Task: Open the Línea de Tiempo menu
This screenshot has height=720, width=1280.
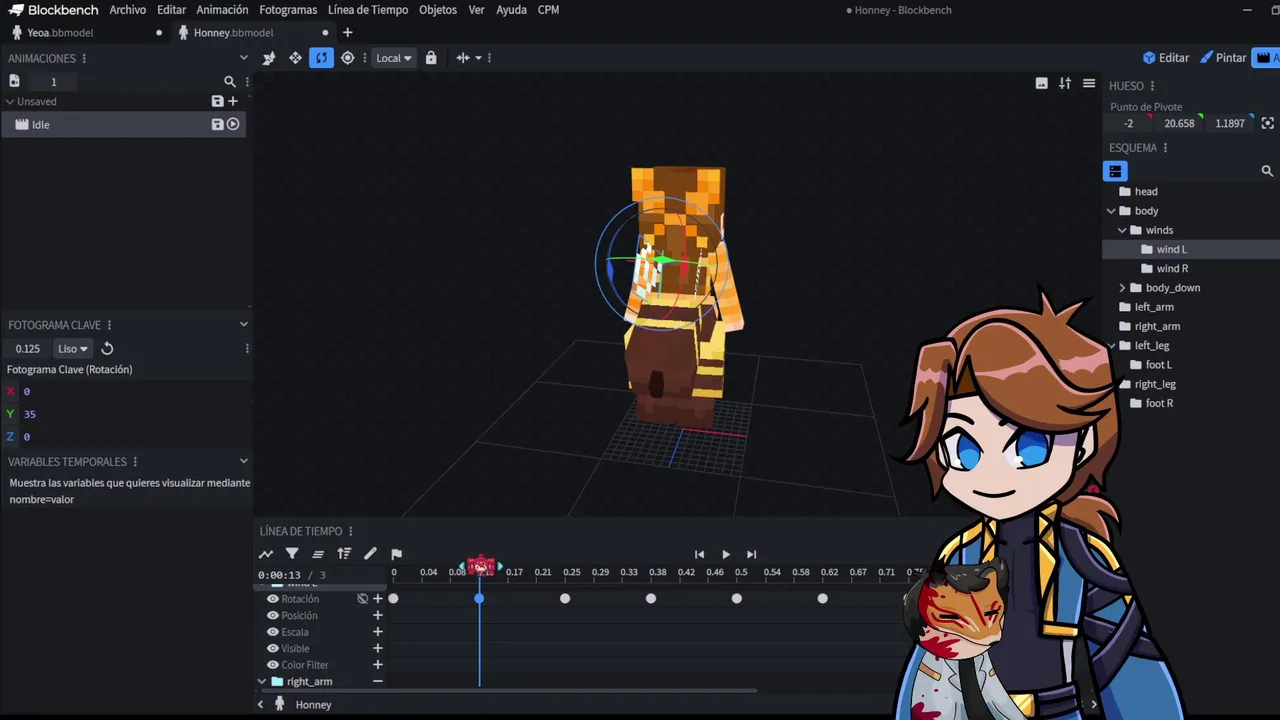Action: click(x=368, y=10)
